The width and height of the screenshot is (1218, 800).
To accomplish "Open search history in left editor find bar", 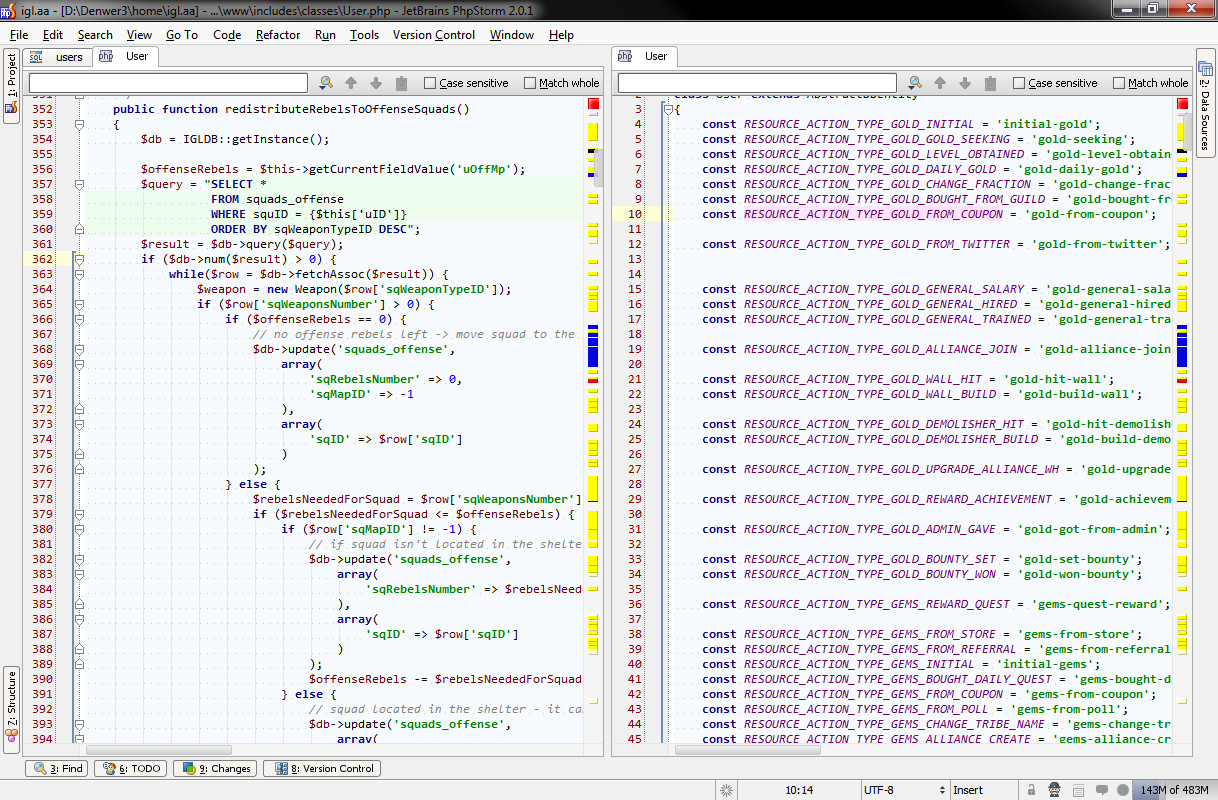I will point(326,83).
